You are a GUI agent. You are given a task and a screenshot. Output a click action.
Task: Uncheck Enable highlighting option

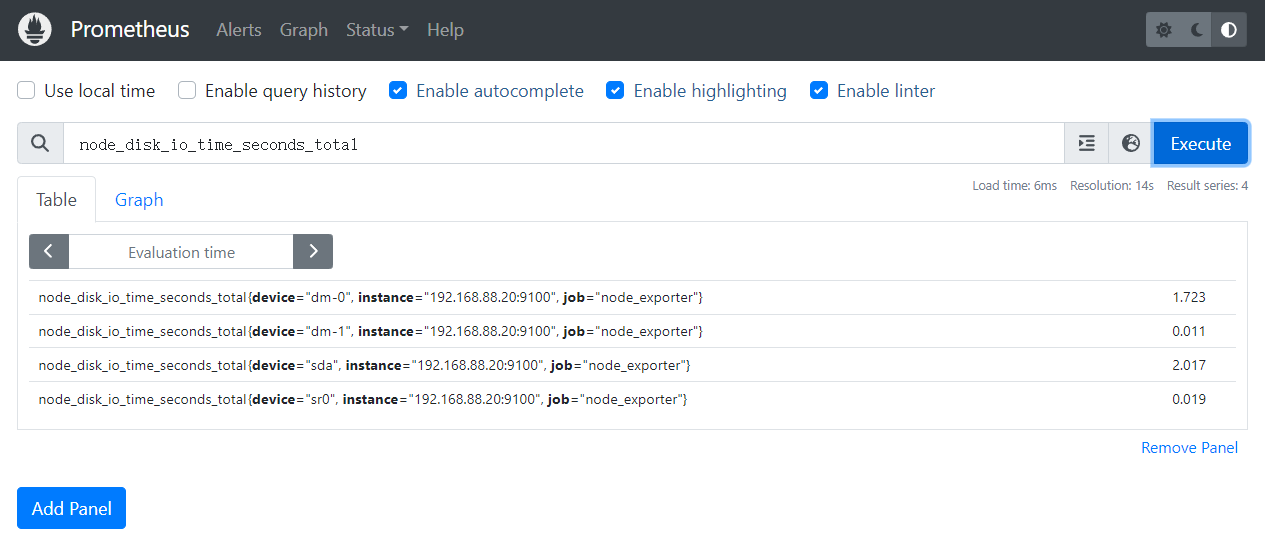[616, 91]
